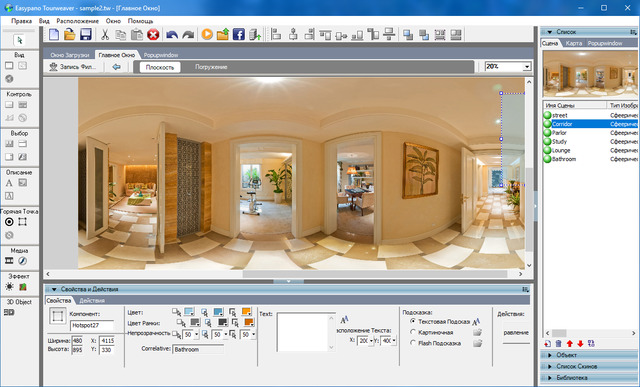The width and height of the screenshot is (640, 387).
Task: Open the text position X dropdown
Action: point(371,340)
